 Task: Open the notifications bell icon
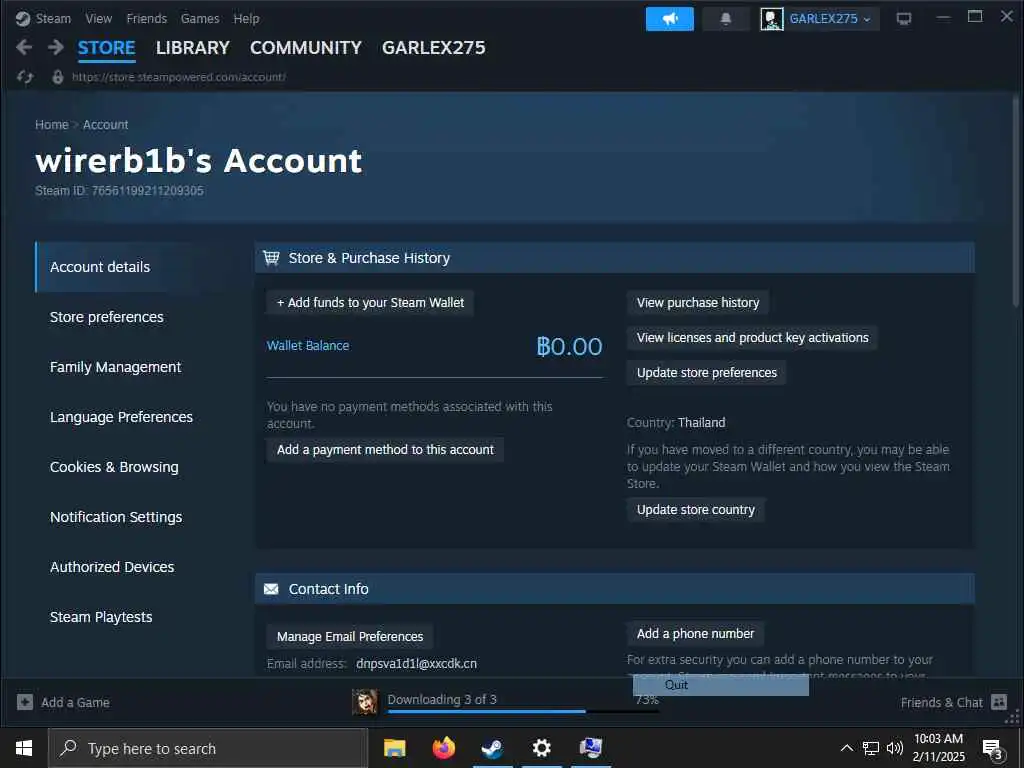click(726, 19)
